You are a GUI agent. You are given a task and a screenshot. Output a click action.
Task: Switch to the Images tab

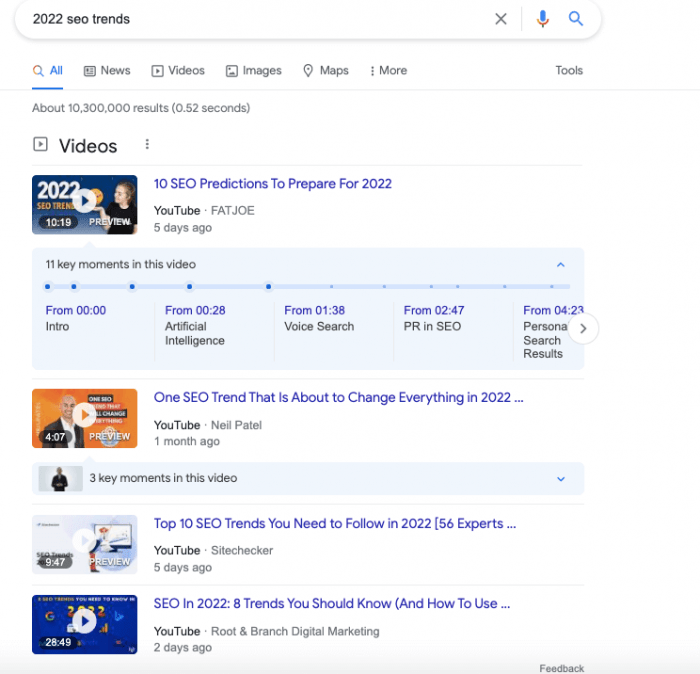tap(254, 71)
